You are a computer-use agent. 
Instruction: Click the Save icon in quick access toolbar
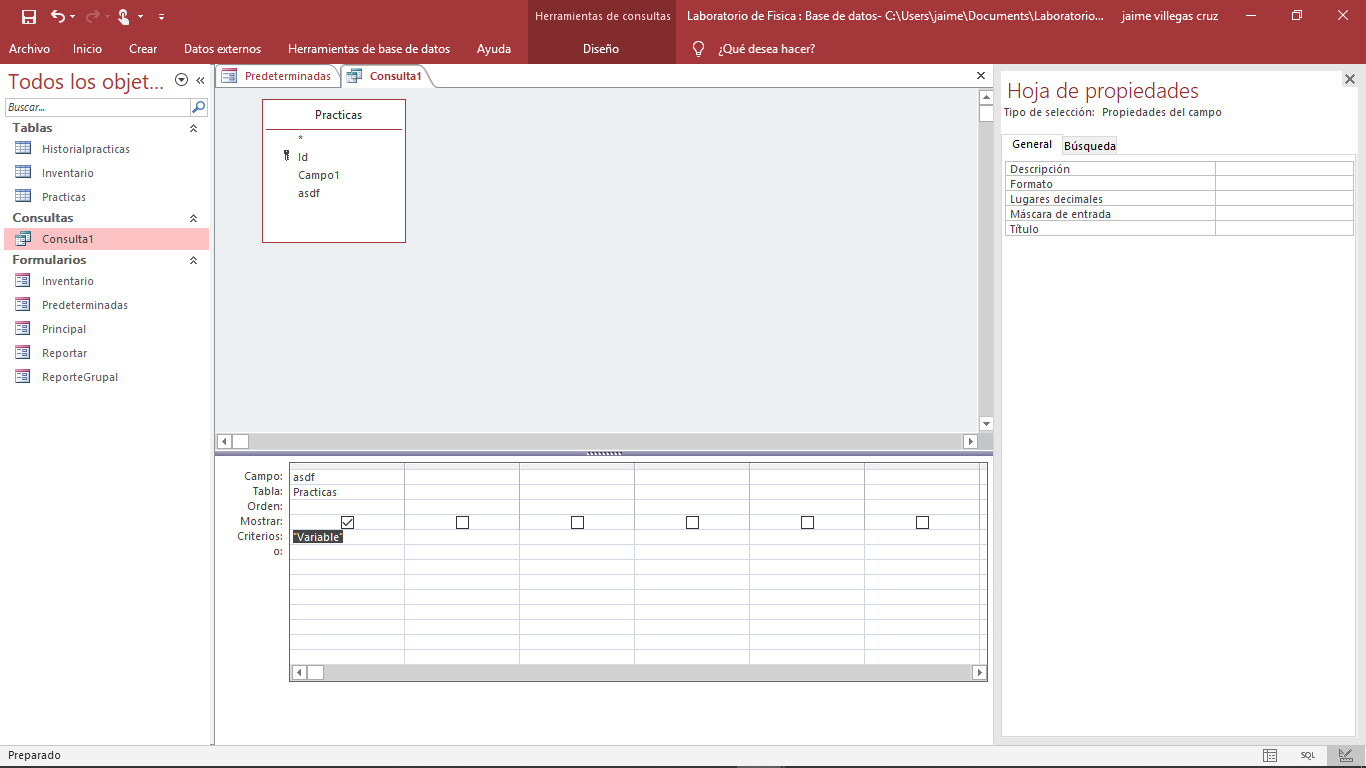pyautogui.click(x=29, y=16)
